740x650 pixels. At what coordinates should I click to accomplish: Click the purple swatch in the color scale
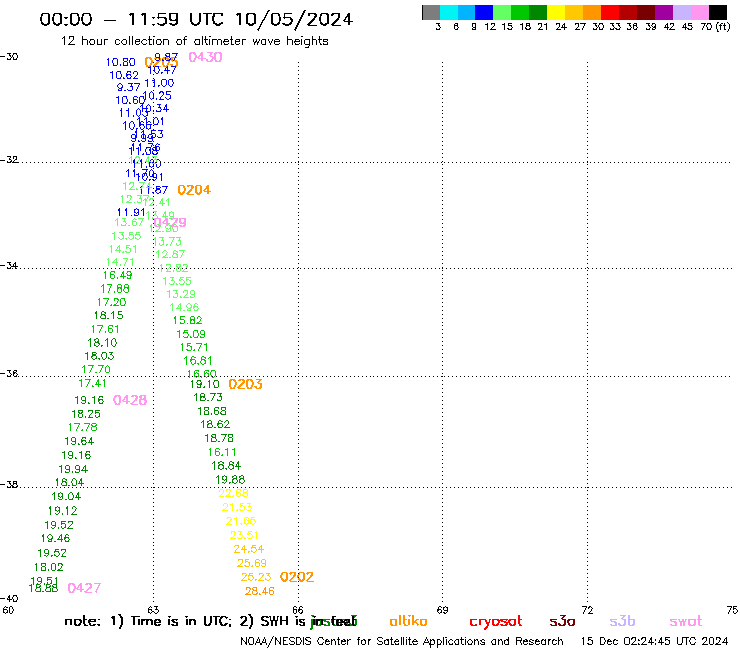(664, 12)
